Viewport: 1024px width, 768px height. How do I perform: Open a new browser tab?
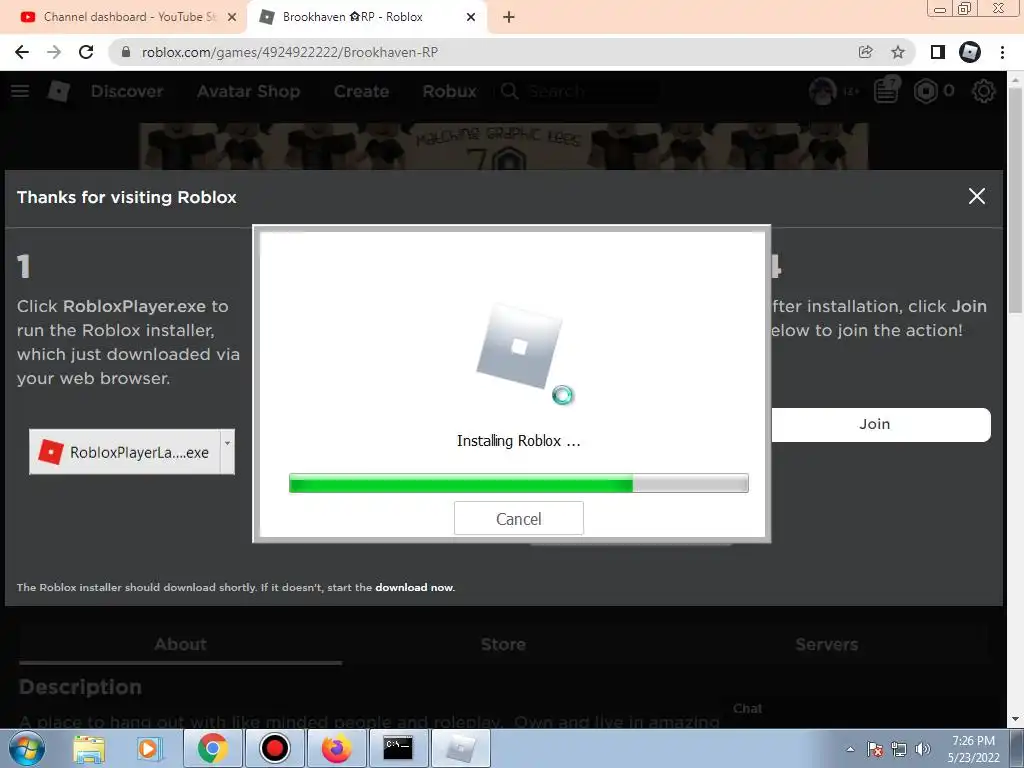click(509, 17)
